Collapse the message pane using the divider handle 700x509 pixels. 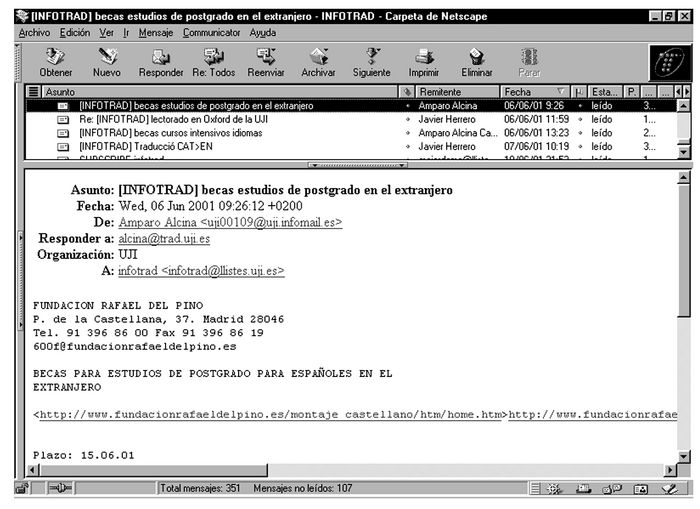click(x=357, y=165)
